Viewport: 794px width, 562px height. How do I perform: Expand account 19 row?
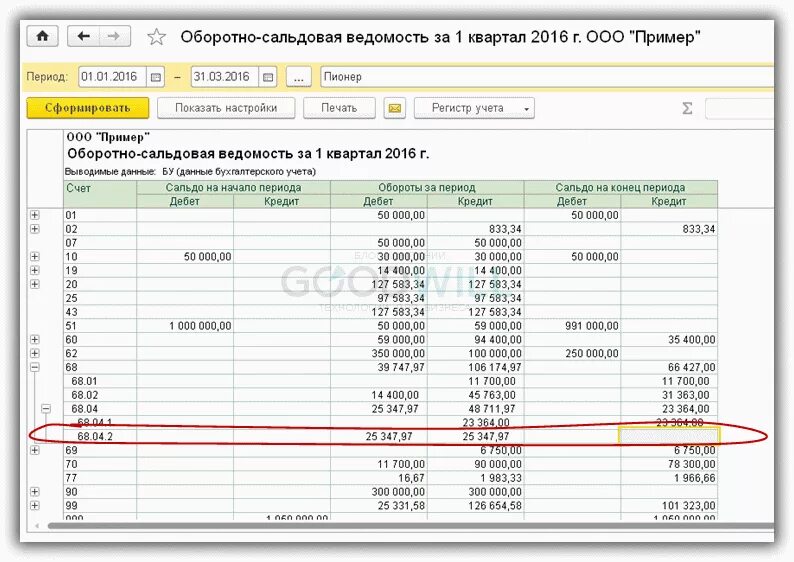34,270
